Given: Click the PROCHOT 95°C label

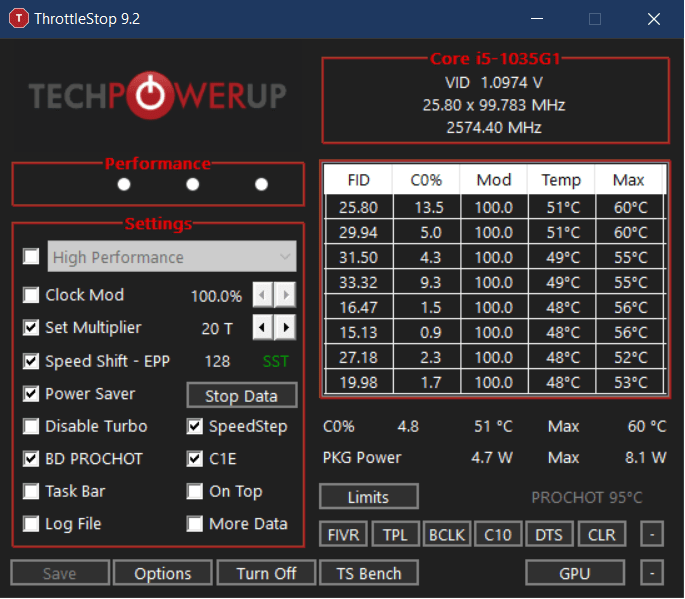Looking at the screenshot, I should point(587,497).
